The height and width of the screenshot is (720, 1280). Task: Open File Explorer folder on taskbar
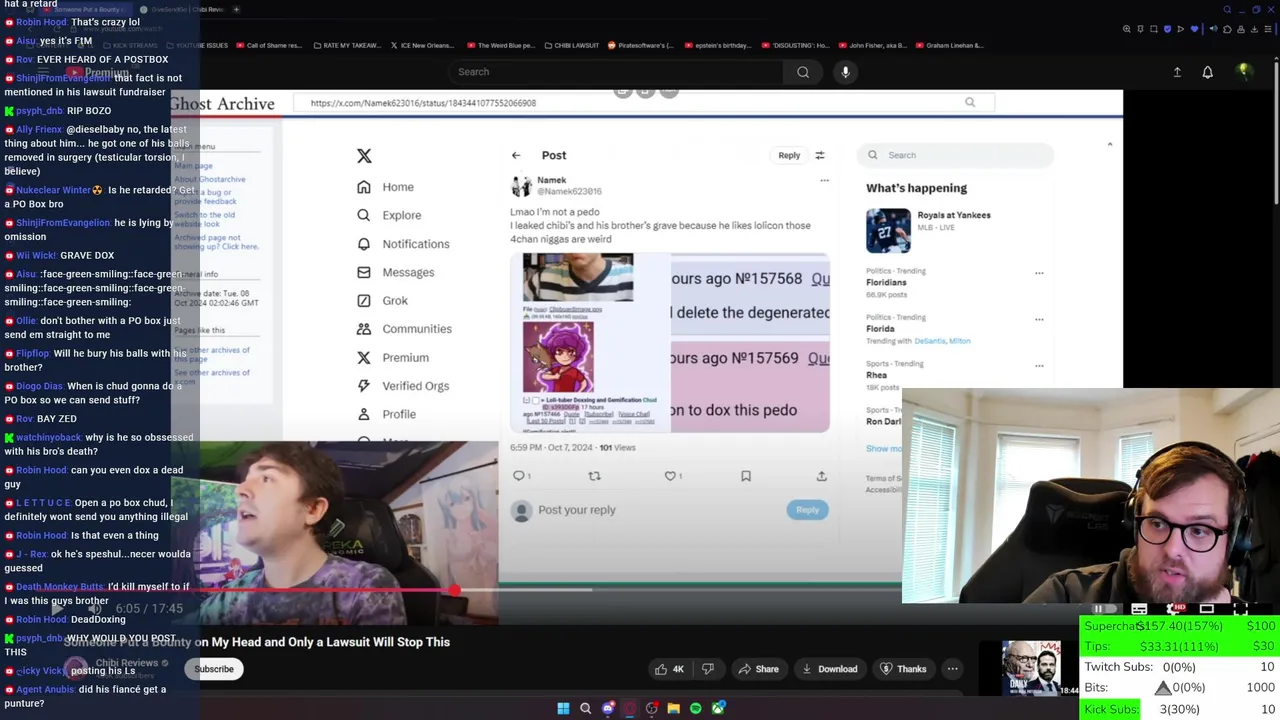[674, 708]
